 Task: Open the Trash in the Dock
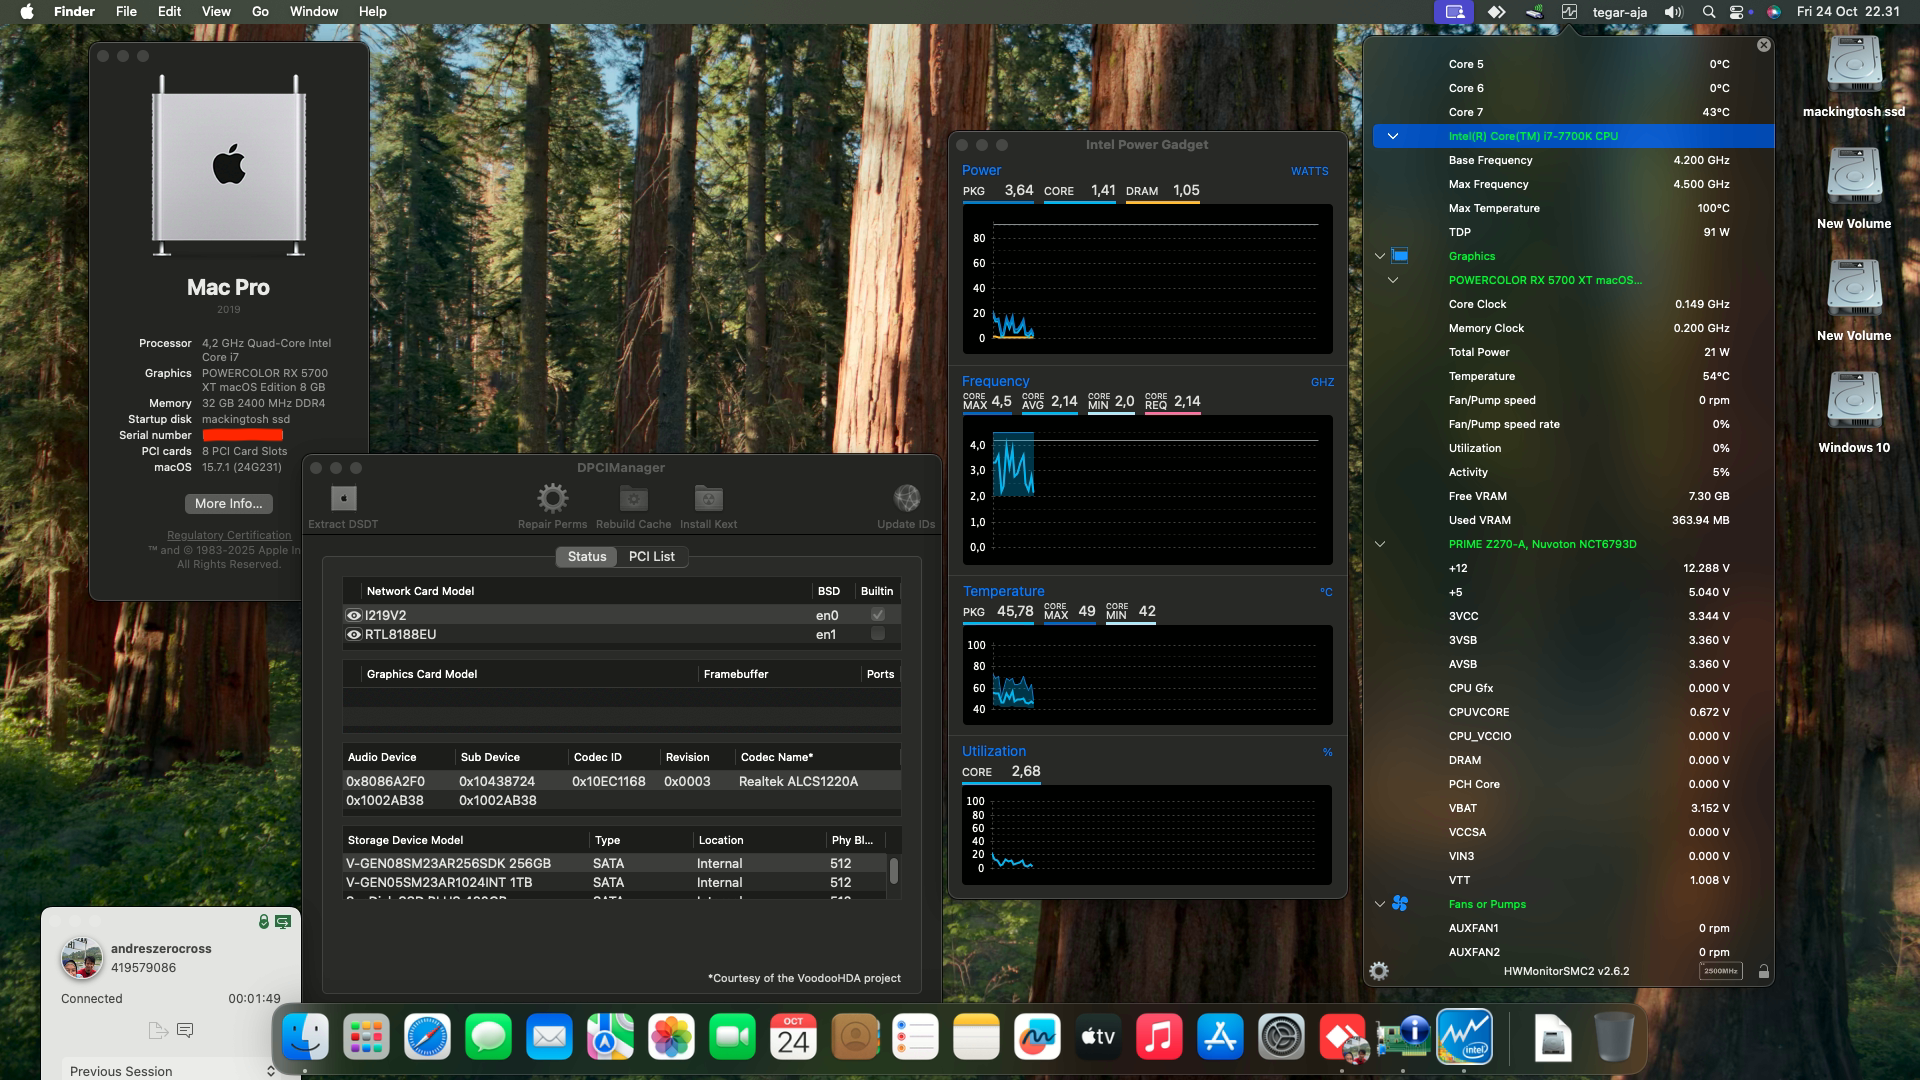[x=1613, y=1037]
